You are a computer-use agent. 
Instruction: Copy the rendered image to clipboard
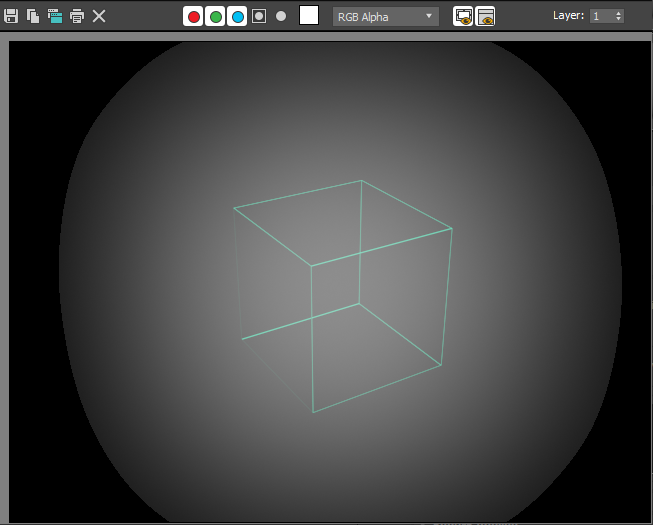(33, 16)
